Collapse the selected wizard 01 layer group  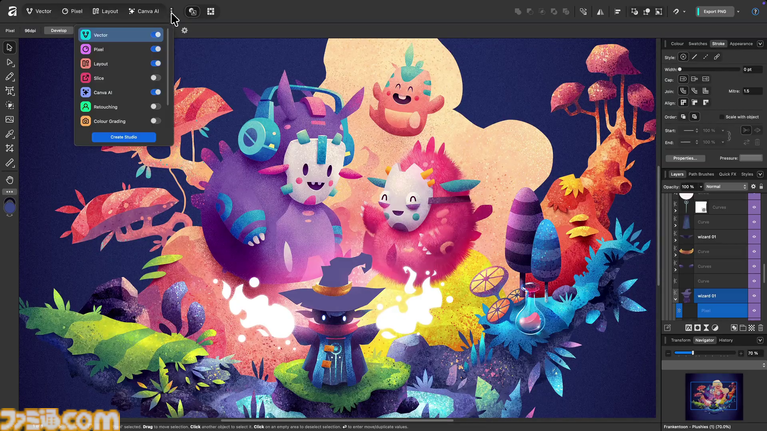[x=675, y=296]
